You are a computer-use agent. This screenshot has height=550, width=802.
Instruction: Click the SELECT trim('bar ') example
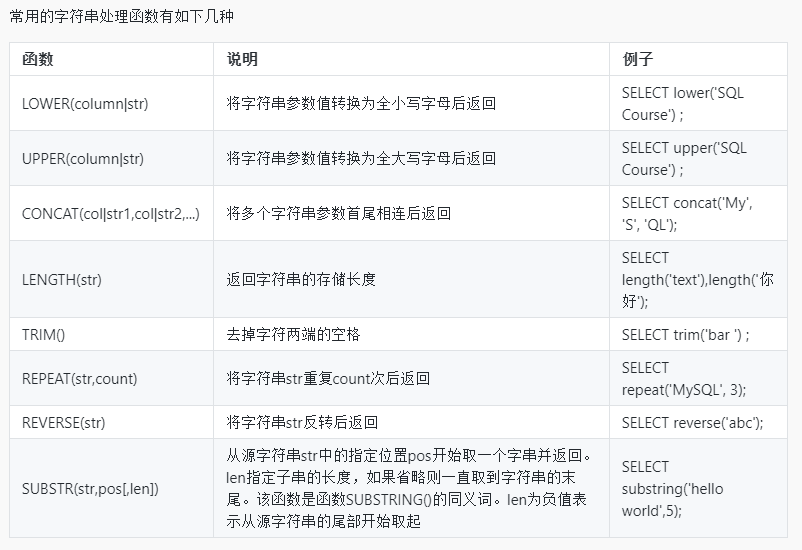[685, 334]
